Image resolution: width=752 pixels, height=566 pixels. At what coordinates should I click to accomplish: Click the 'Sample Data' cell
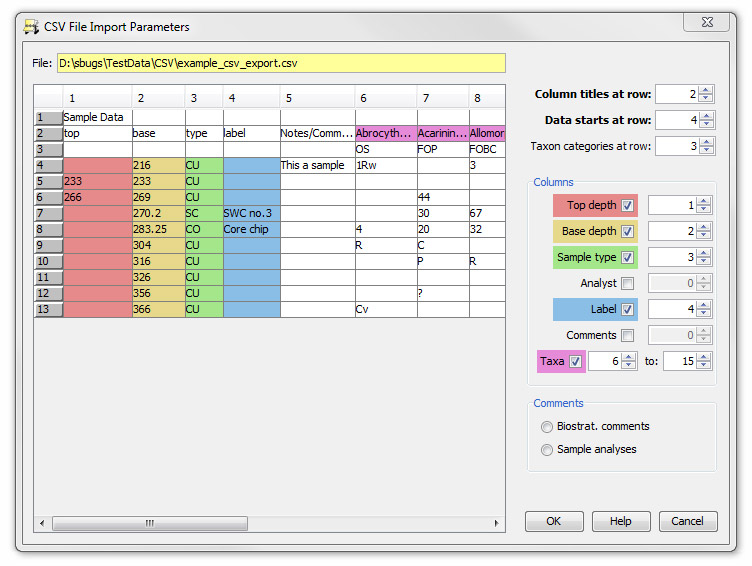(x=97, y=118)
